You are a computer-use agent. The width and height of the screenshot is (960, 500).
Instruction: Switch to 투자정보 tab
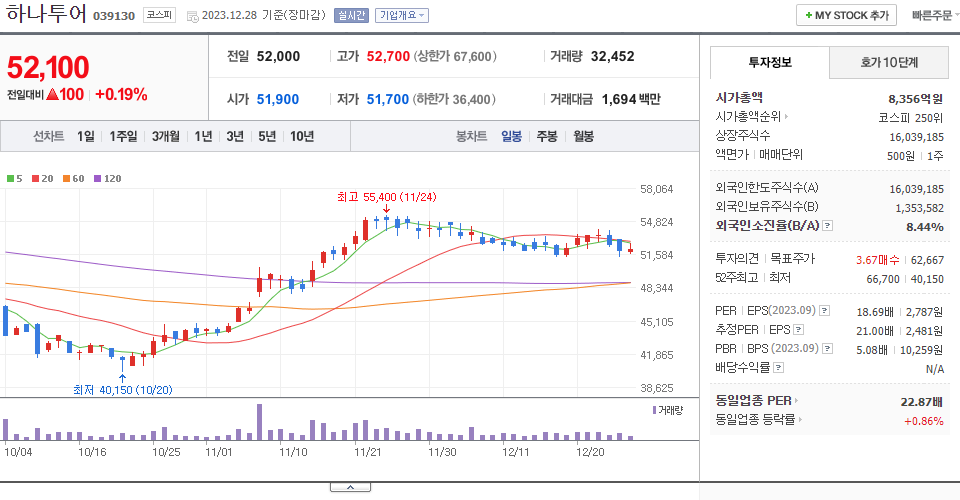(x=770, y=62)
